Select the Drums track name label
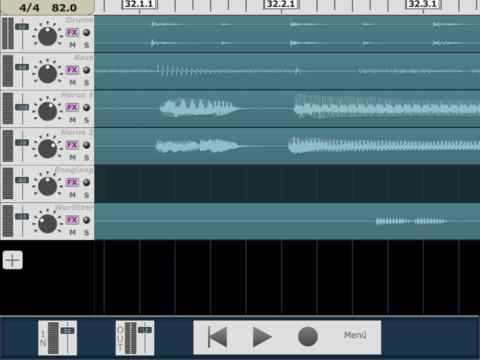 click(79, 20)
